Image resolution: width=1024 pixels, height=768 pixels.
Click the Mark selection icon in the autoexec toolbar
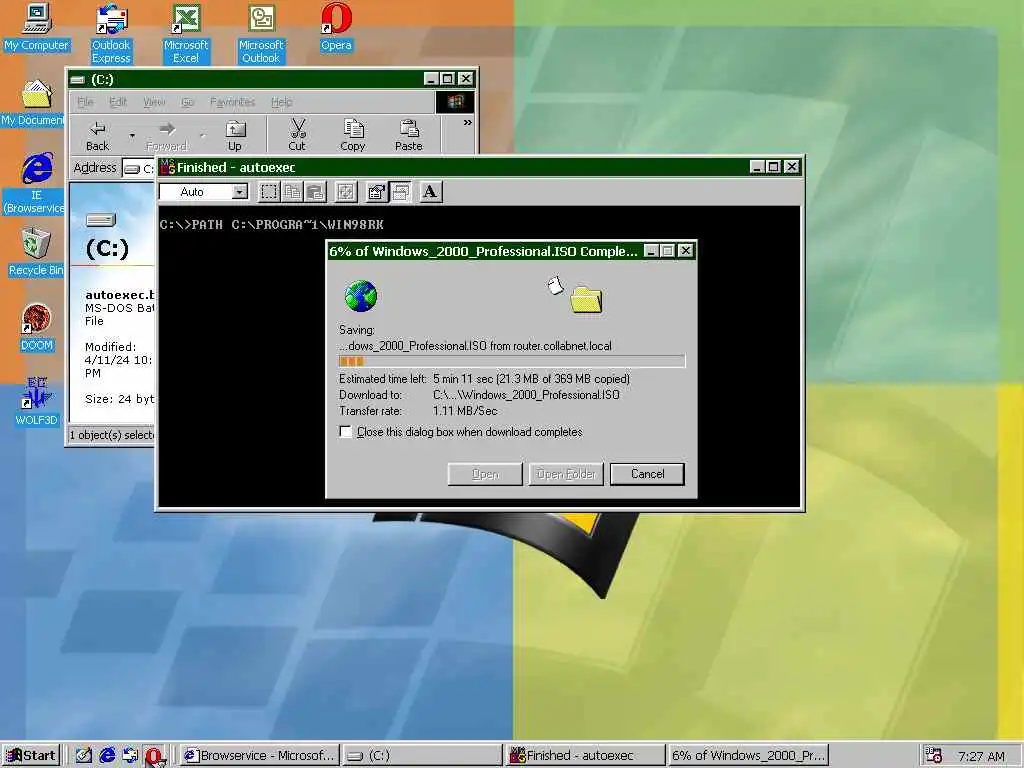(x=269, y=191)
